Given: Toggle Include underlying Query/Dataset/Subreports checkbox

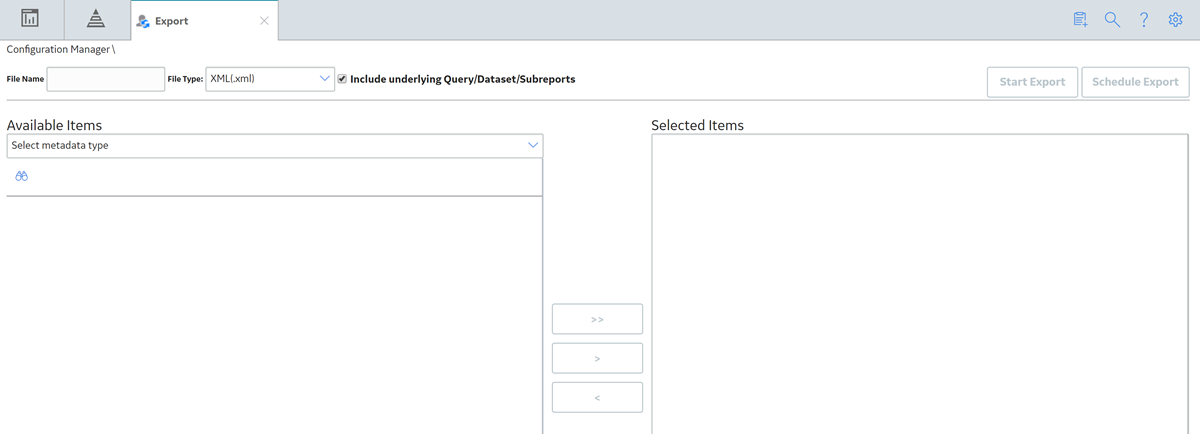Looking at the screenshot, I should coord(342,79).
